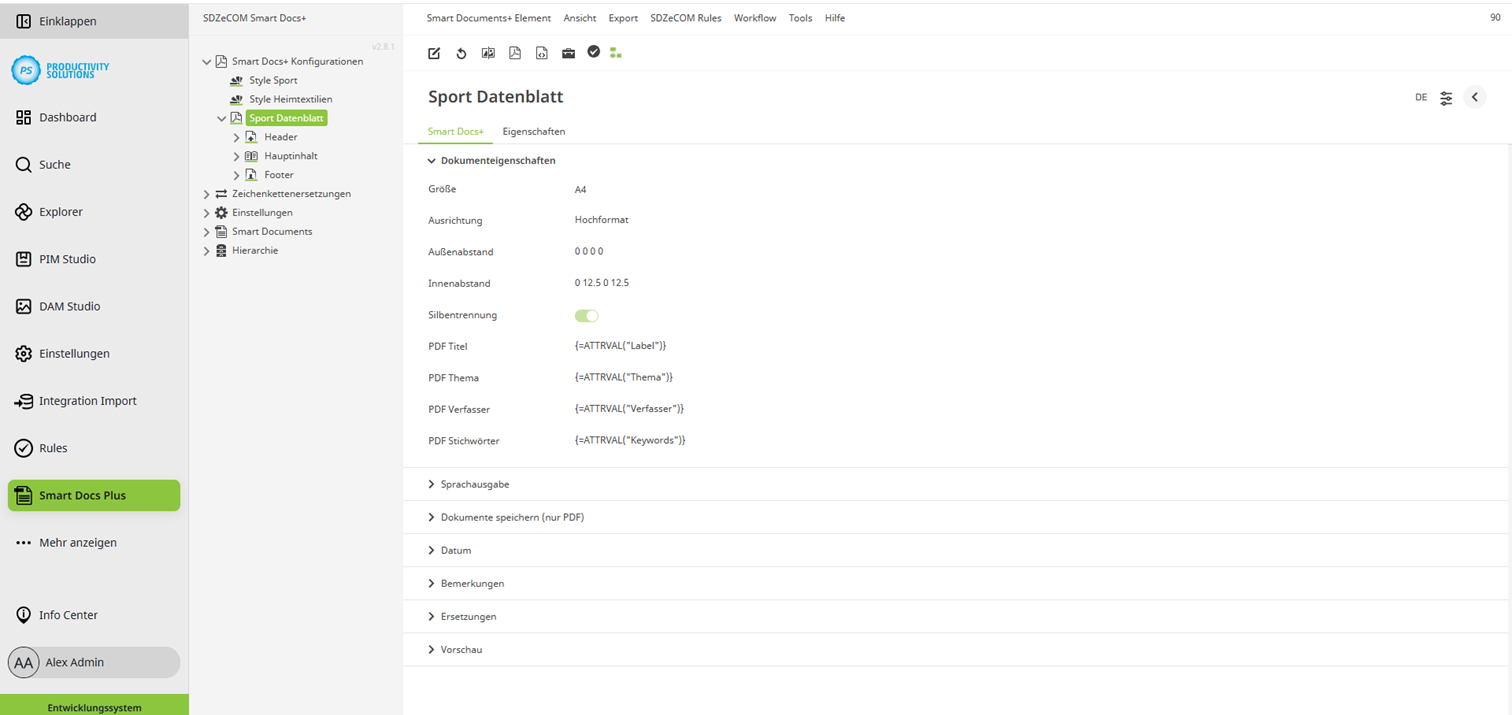
Task: Expand the Einstellungen tree node
Action: click(x=207, y=213)
